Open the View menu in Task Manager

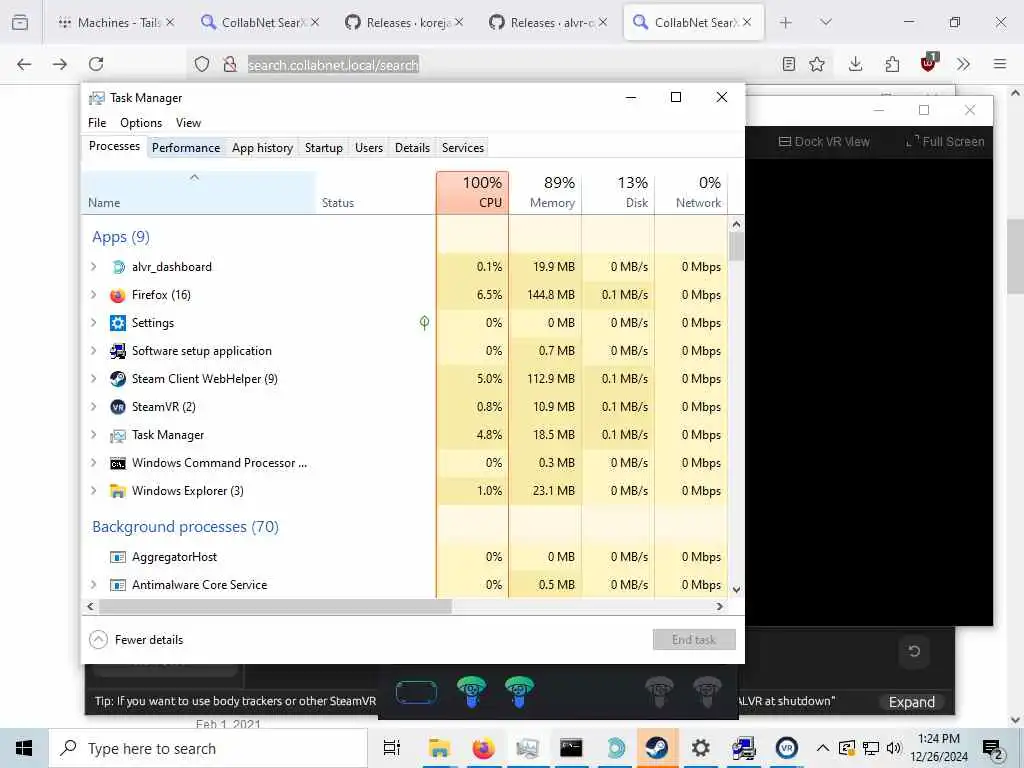(x=188, y=123)
